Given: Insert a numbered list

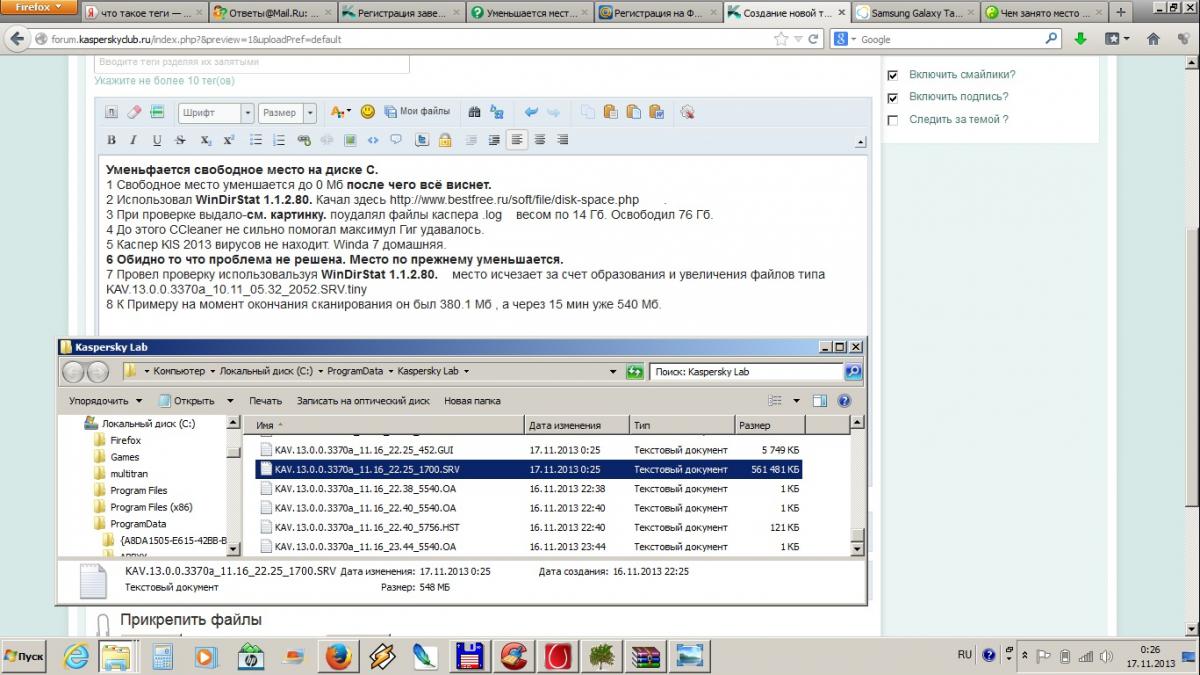Looking at the screenshot, I should coord(279,140).
